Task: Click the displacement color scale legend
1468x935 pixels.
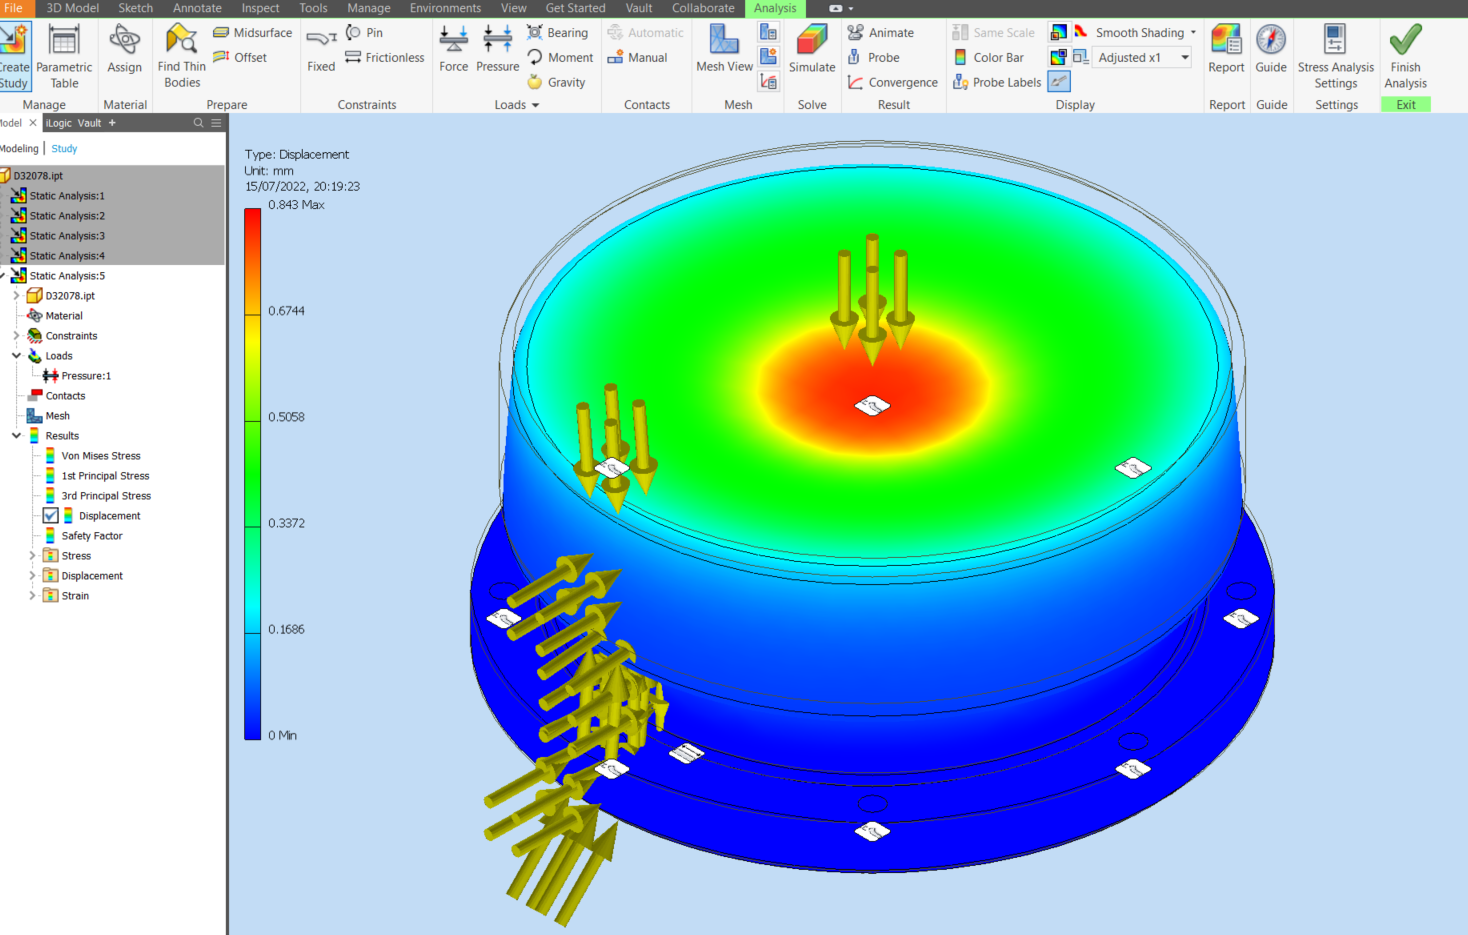Action: coord(252,470)
